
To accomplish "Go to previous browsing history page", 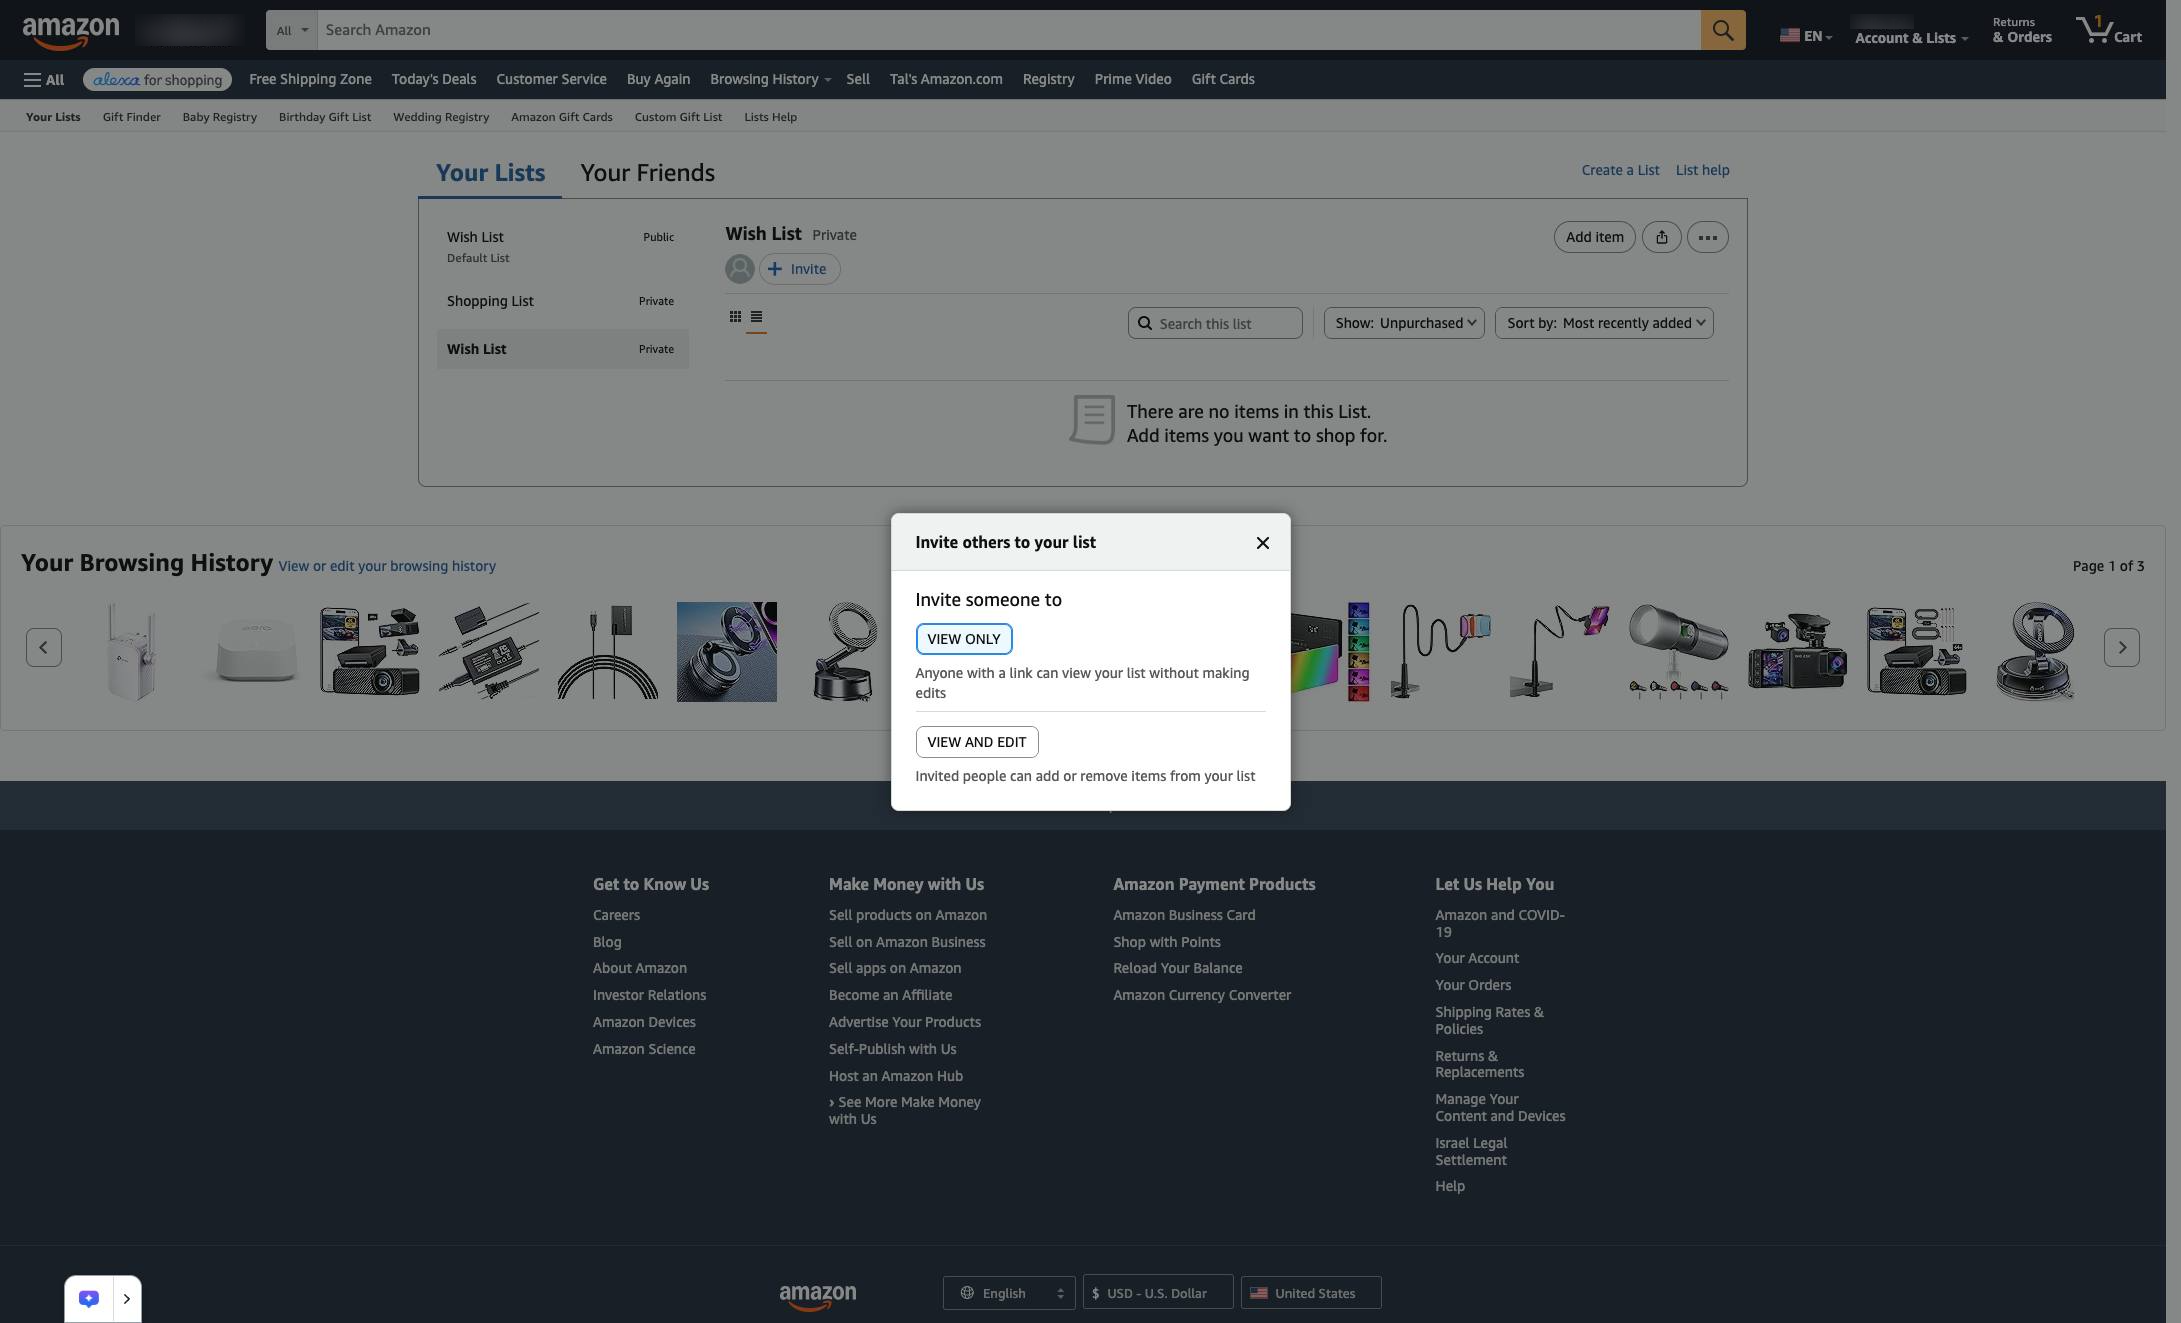I will click(43, 648).
